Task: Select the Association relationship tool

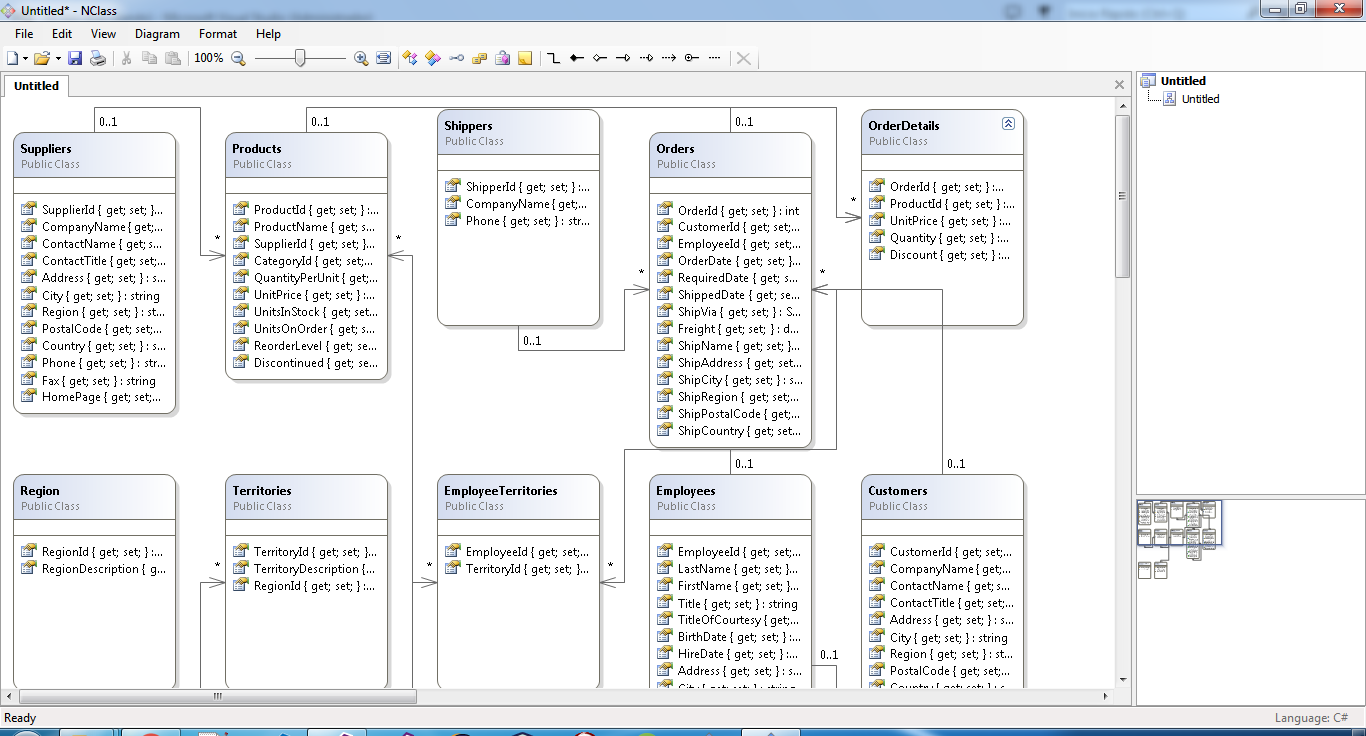Action: coord(554,58)
